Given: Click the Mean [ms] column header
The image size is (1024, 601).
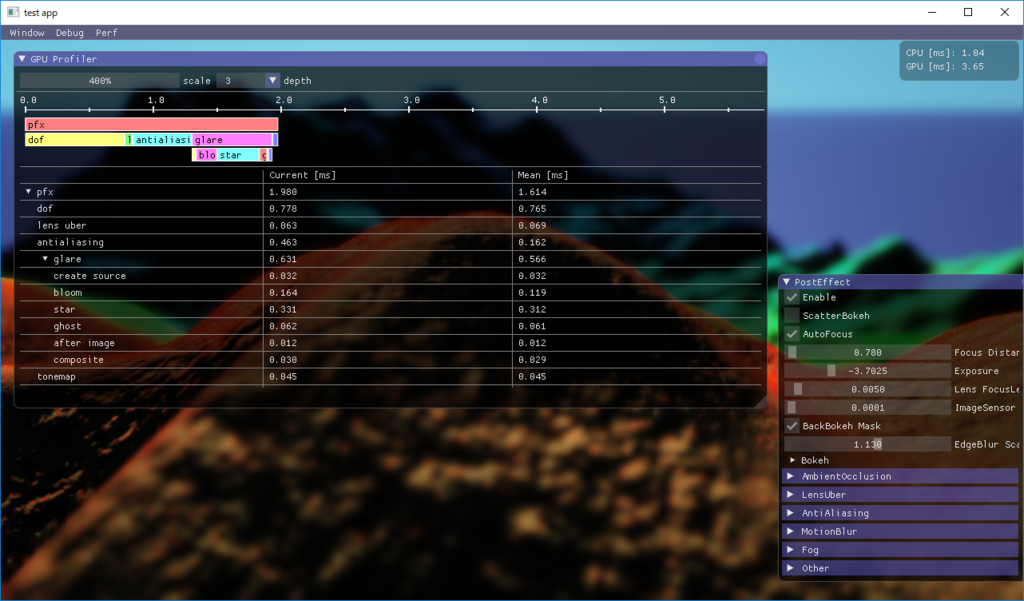Looking at the screenshot, I should 543,175.
